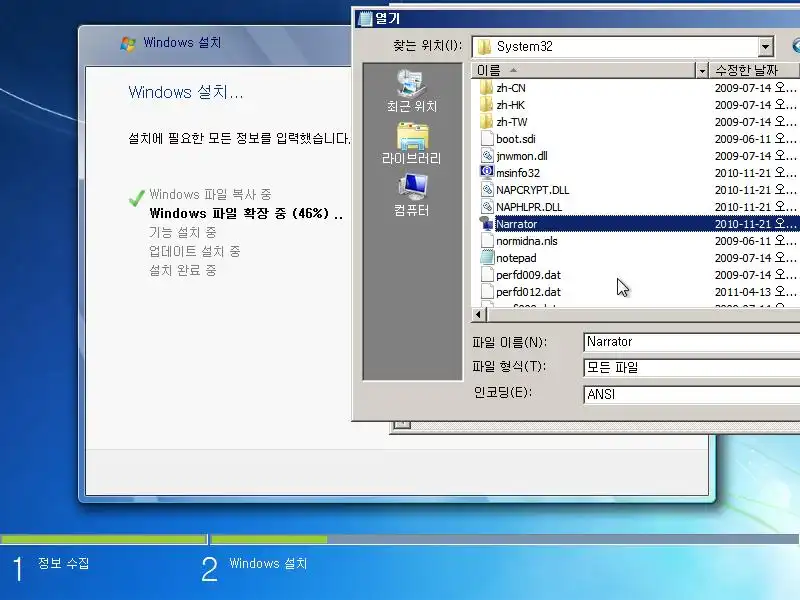Select the jnwmon.dll file name
This screenshot has width=800, height=600.
[522, 156]
